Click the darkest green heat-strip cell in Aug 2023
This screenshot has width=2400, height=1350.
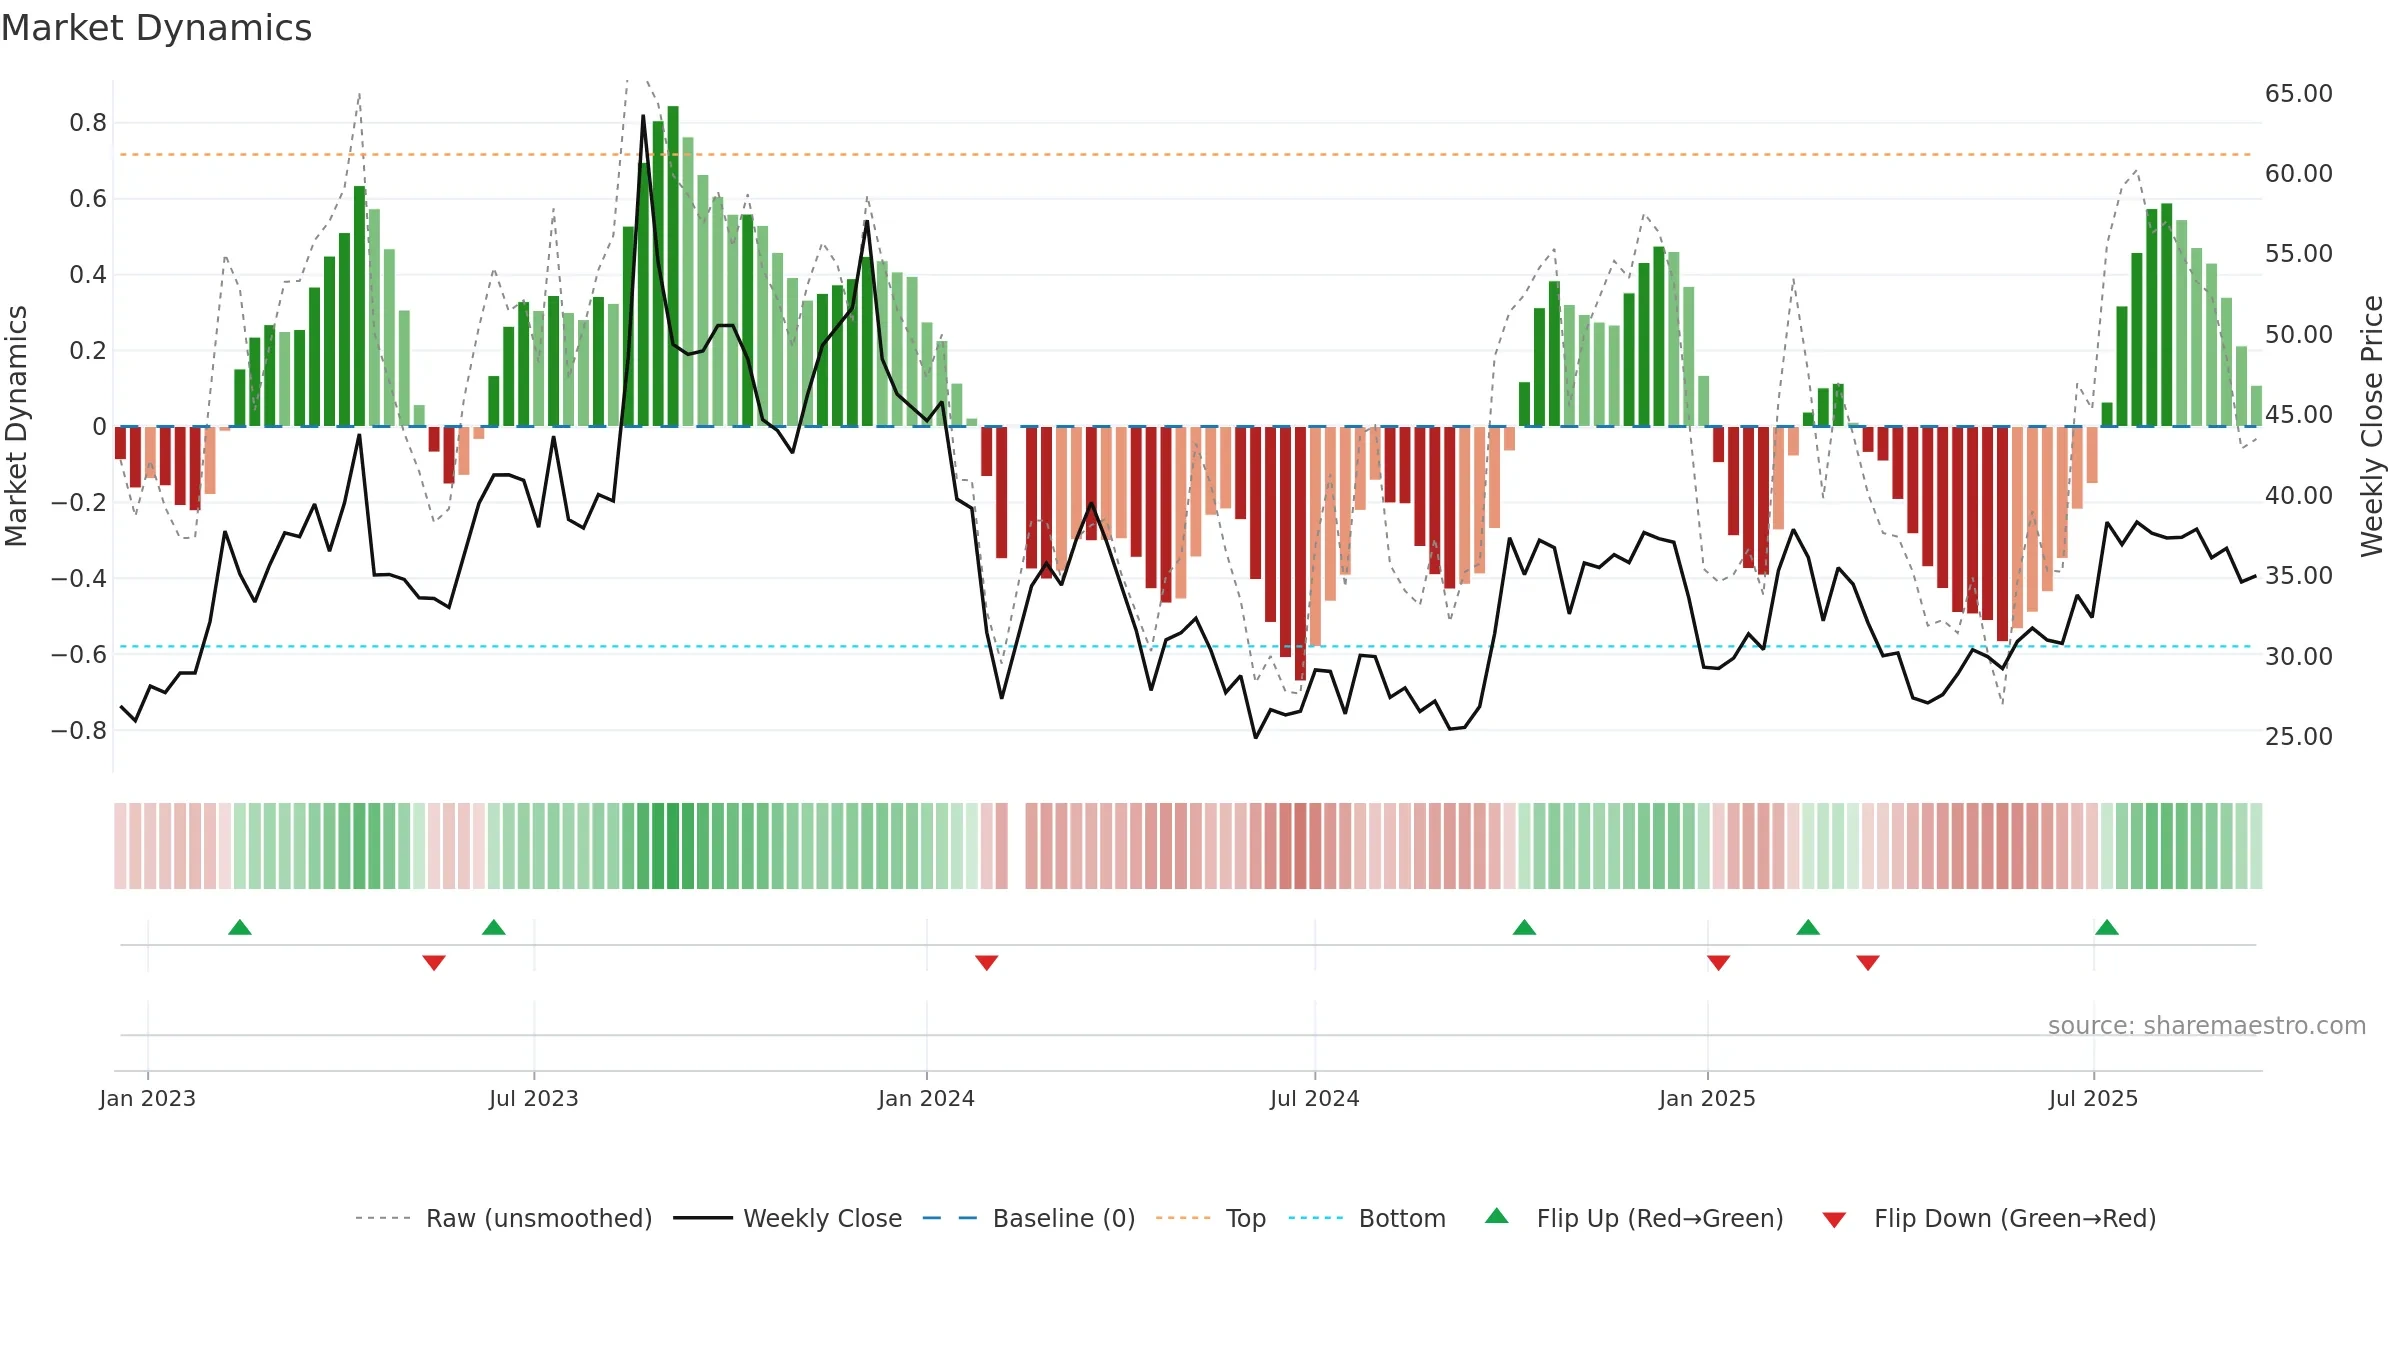[673, 846]
